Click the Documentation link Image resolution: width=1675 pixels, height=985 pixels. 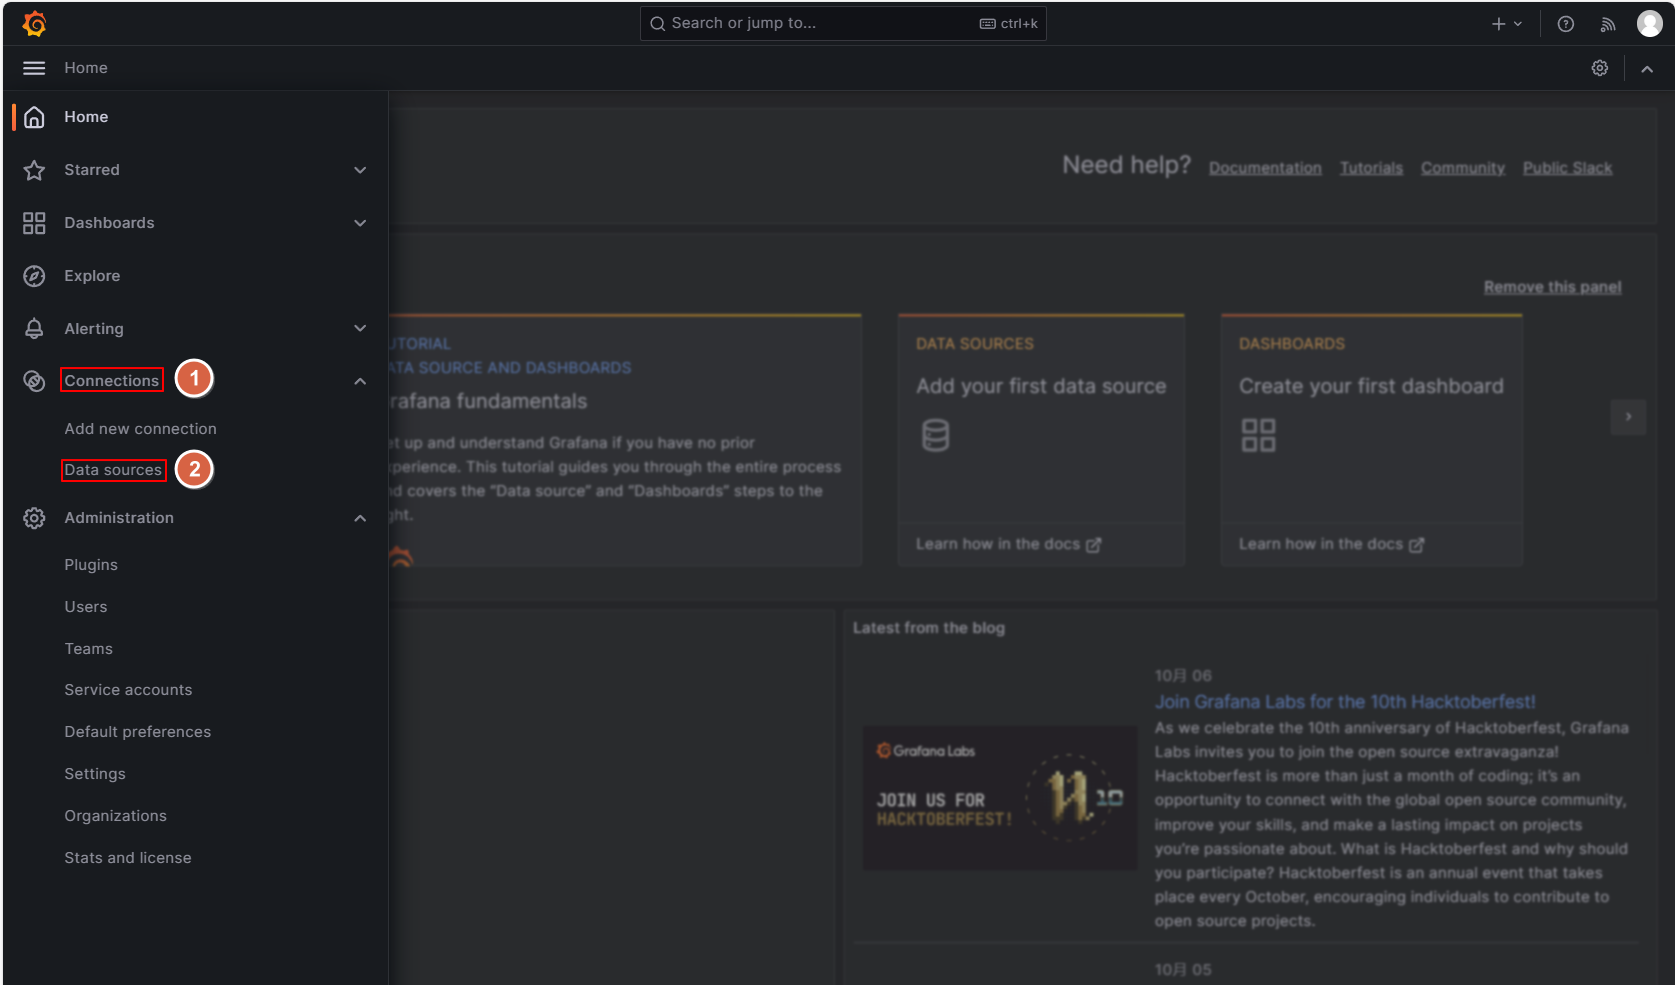pyautogui.click(x=1265, y=168)
